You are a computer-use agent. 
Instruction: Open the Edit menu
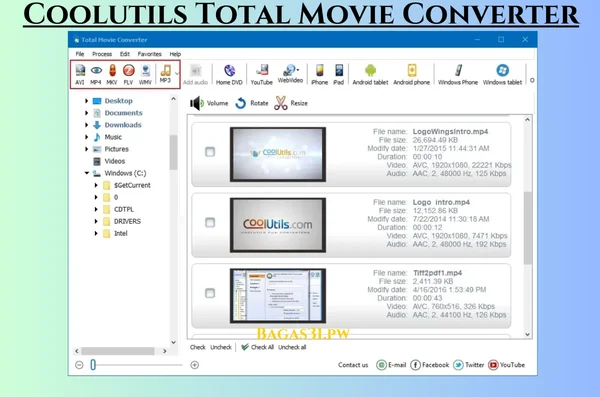125,54
